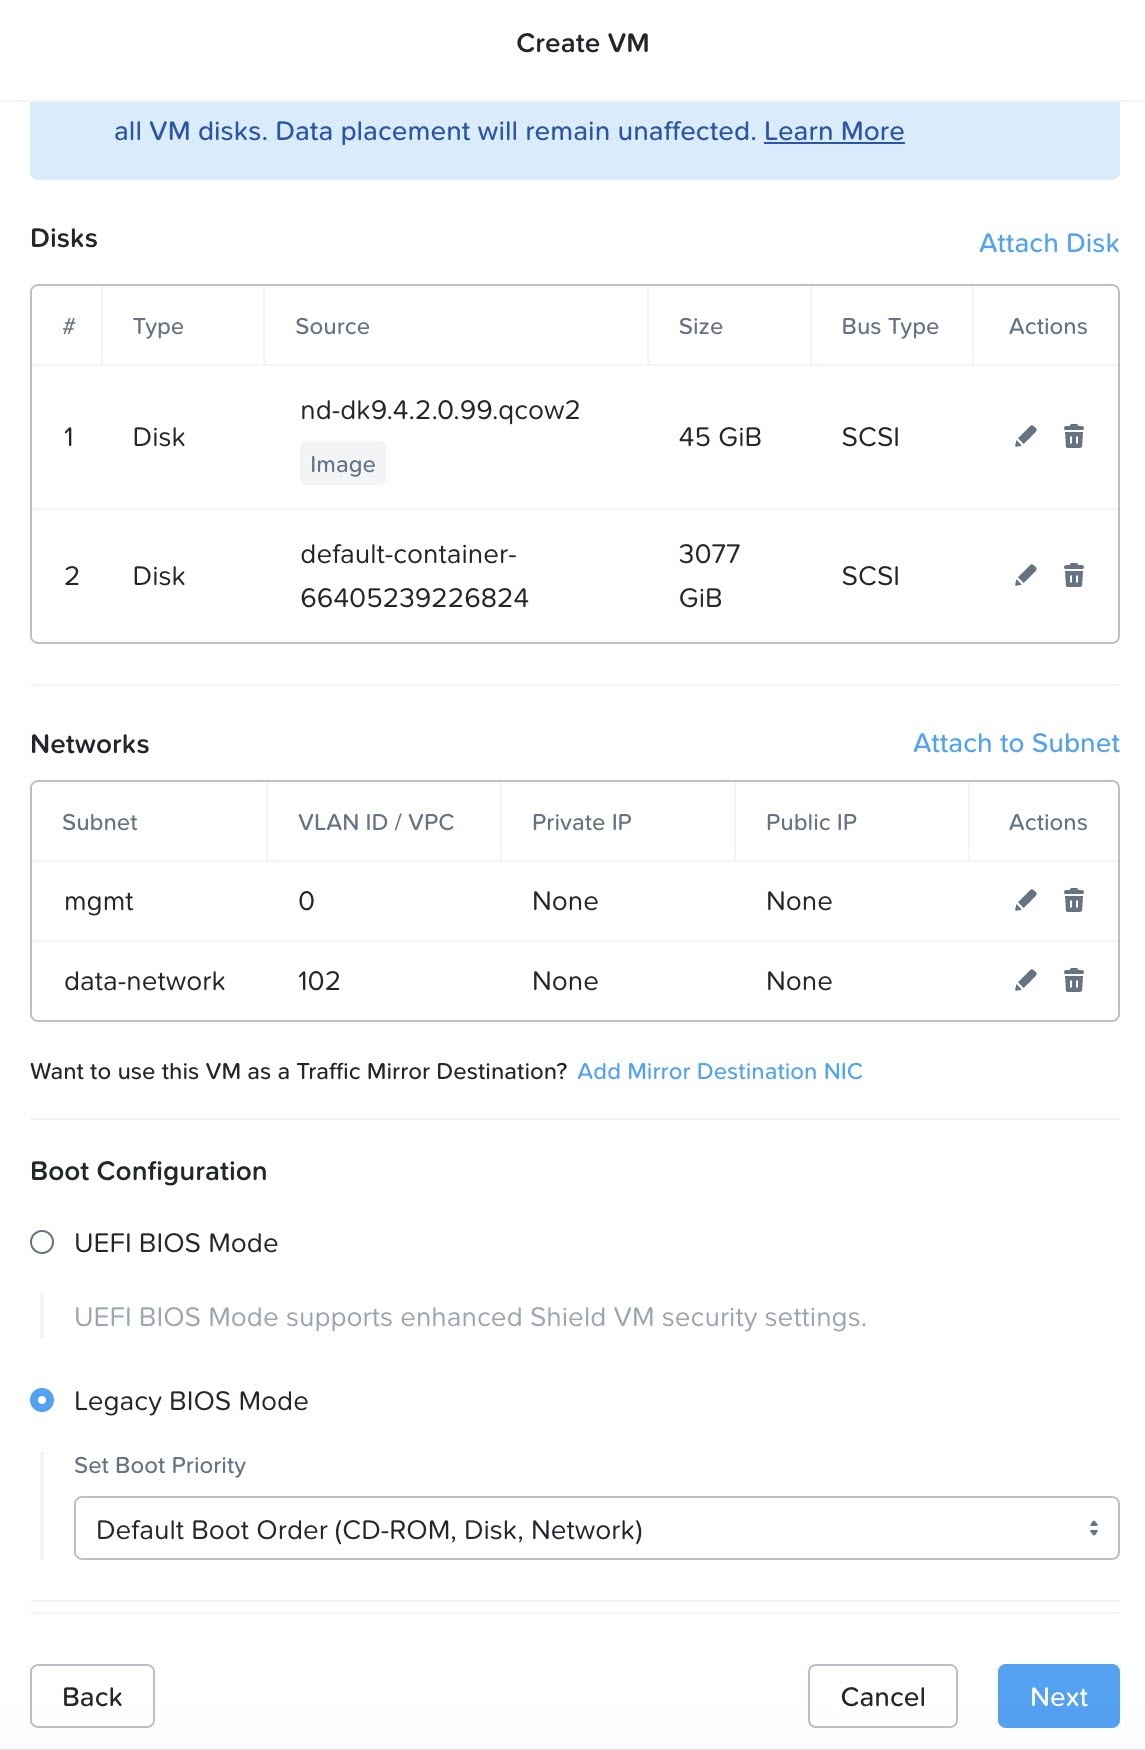
Task: Open the Learn More link
Action: click(x=833, y=131)
